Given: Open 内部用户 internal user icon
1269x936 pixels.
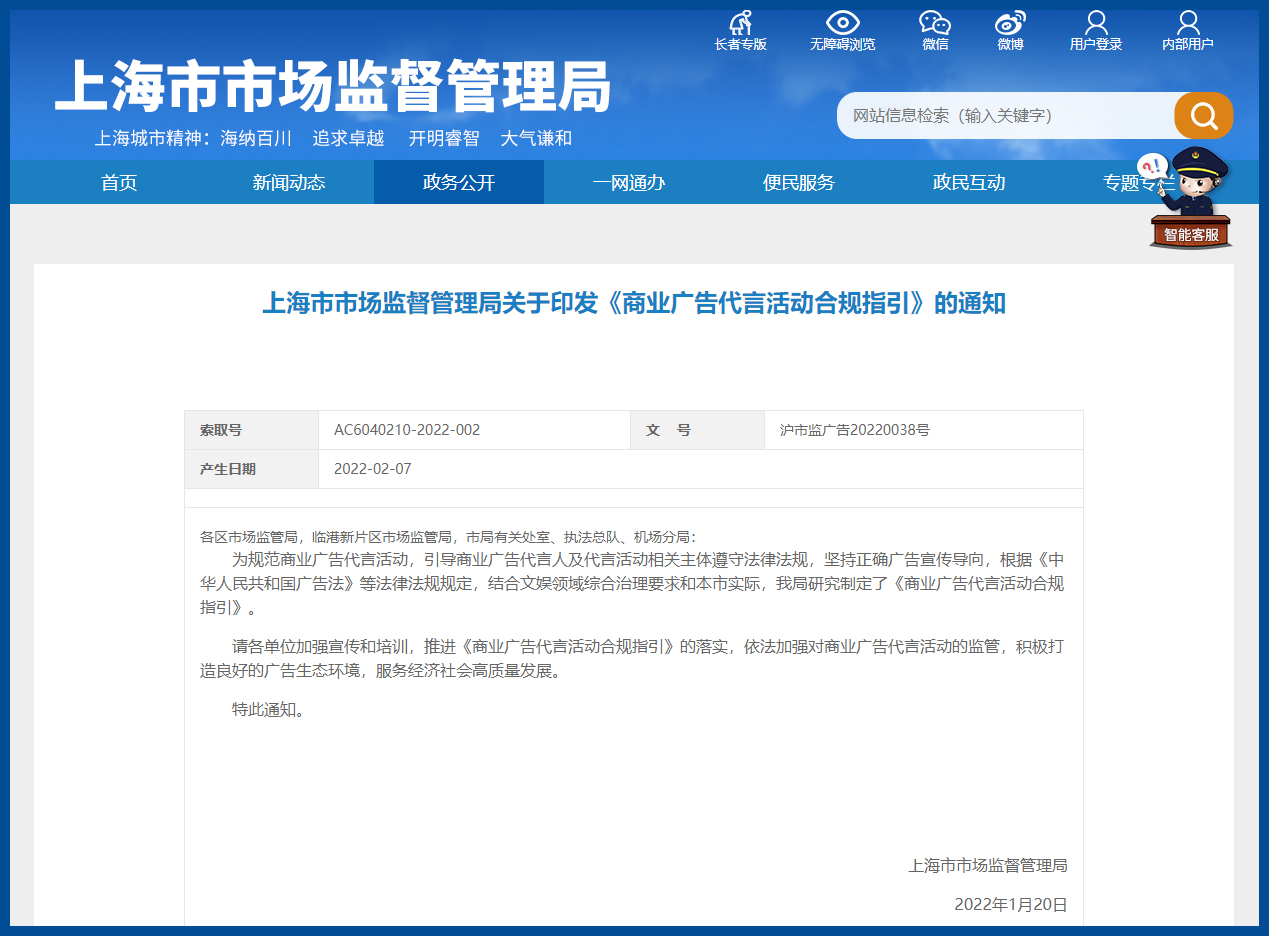Looking at the screenshot, I should coord(1187,23).
